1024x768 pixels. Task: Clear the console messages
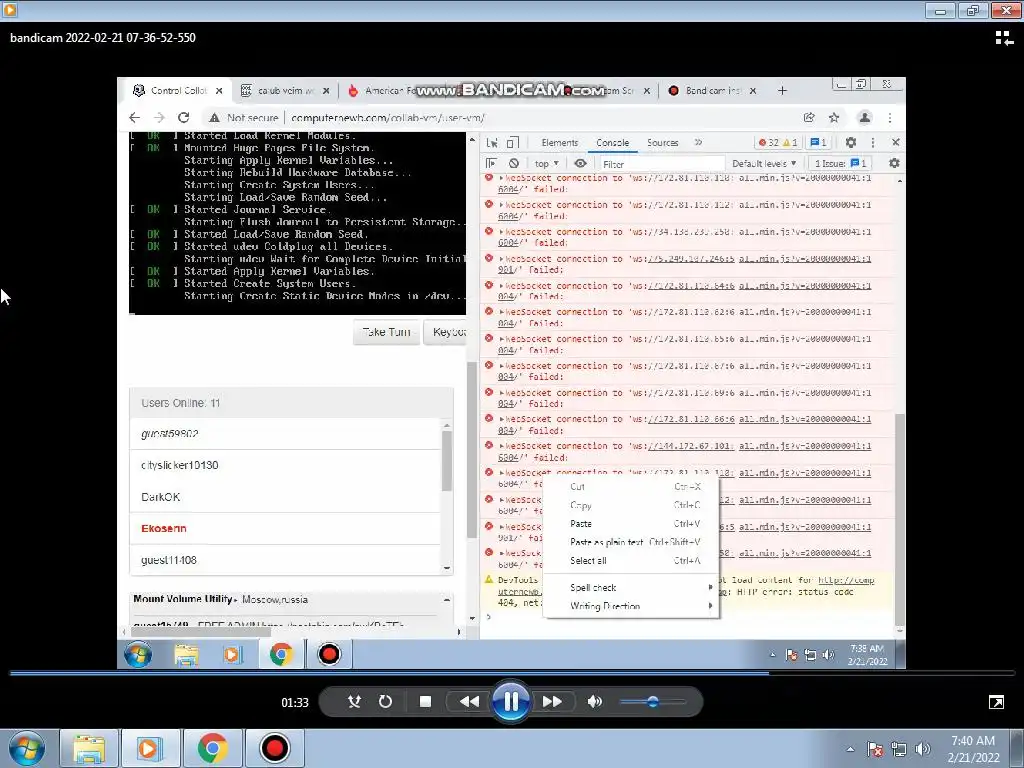point(515,163)
